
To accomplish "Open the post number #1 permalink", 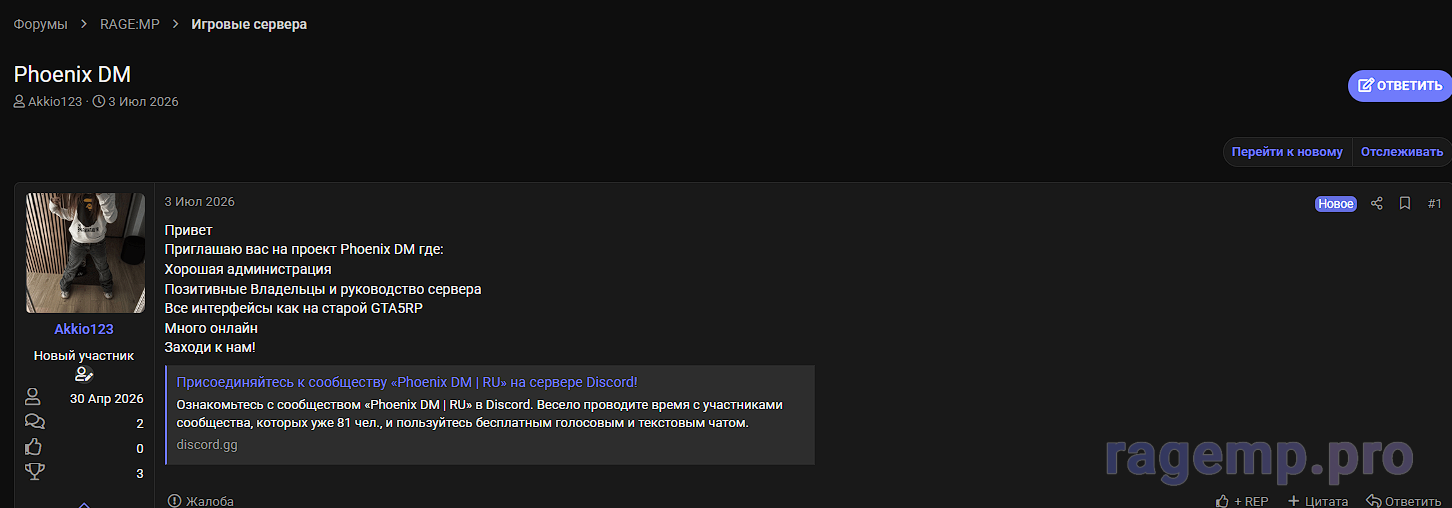I will click(1434, 203).
